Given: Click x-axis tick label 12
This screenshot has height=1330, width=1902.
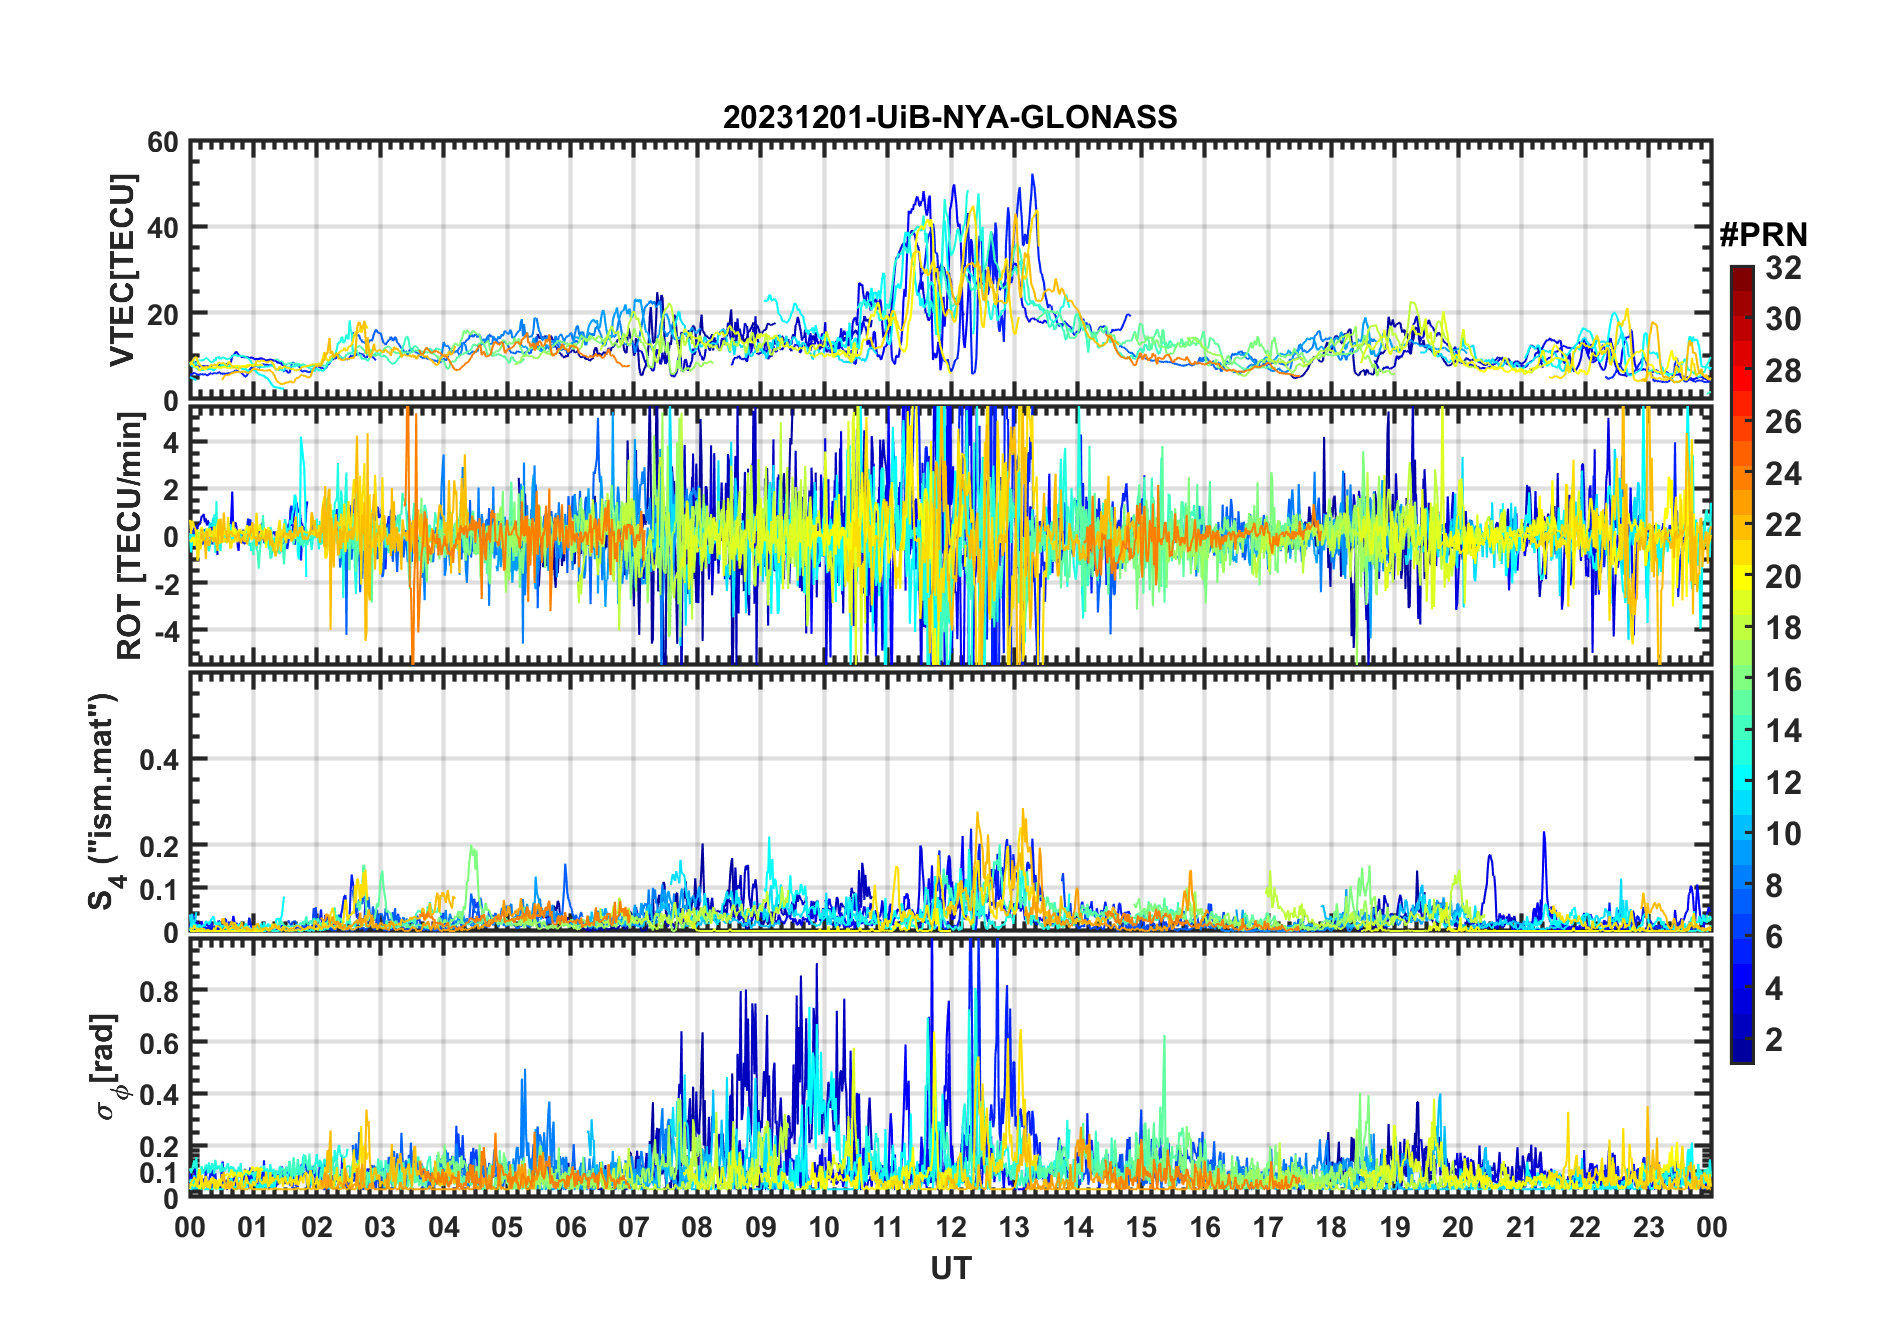Looking at the screenshot, I should (950, 1227).
